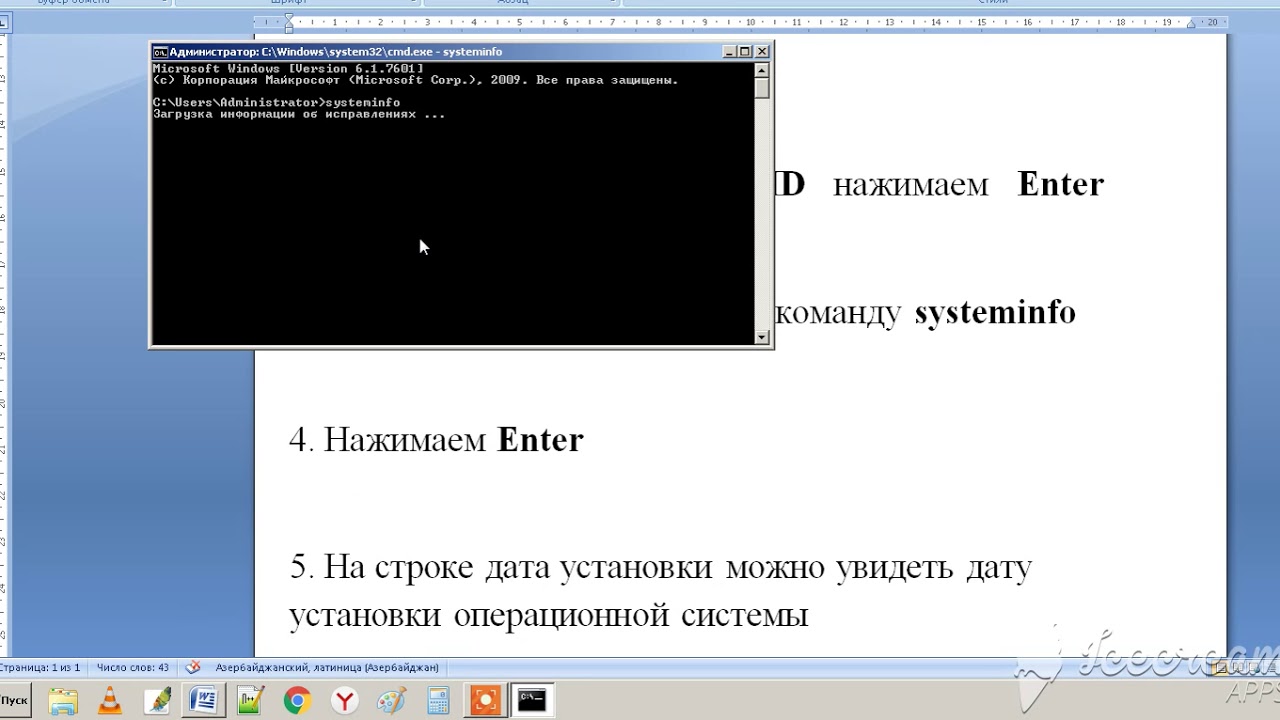Click bold 'systeminfo' in Word document
The height and width of the screenshot is (720, 1280).
(x=995, y=312)
